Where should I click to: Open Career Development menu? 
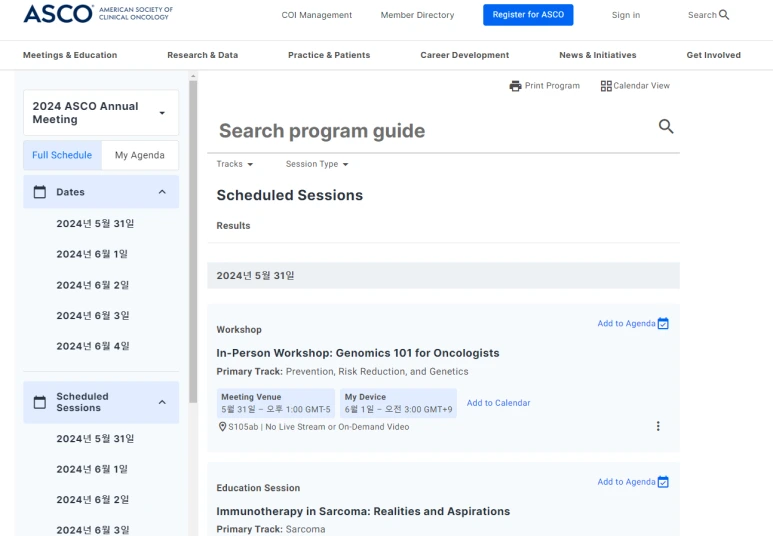point(464,55)
